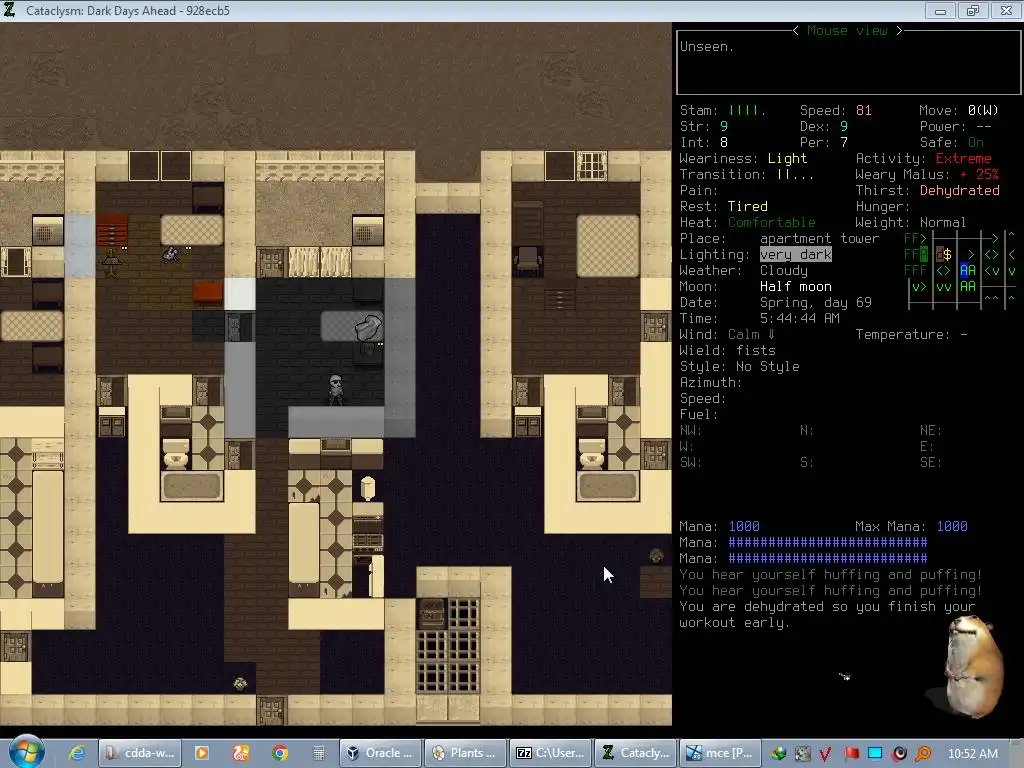
Task: Click 'You are dehydrated' log message
Action: tap(827, 615)
